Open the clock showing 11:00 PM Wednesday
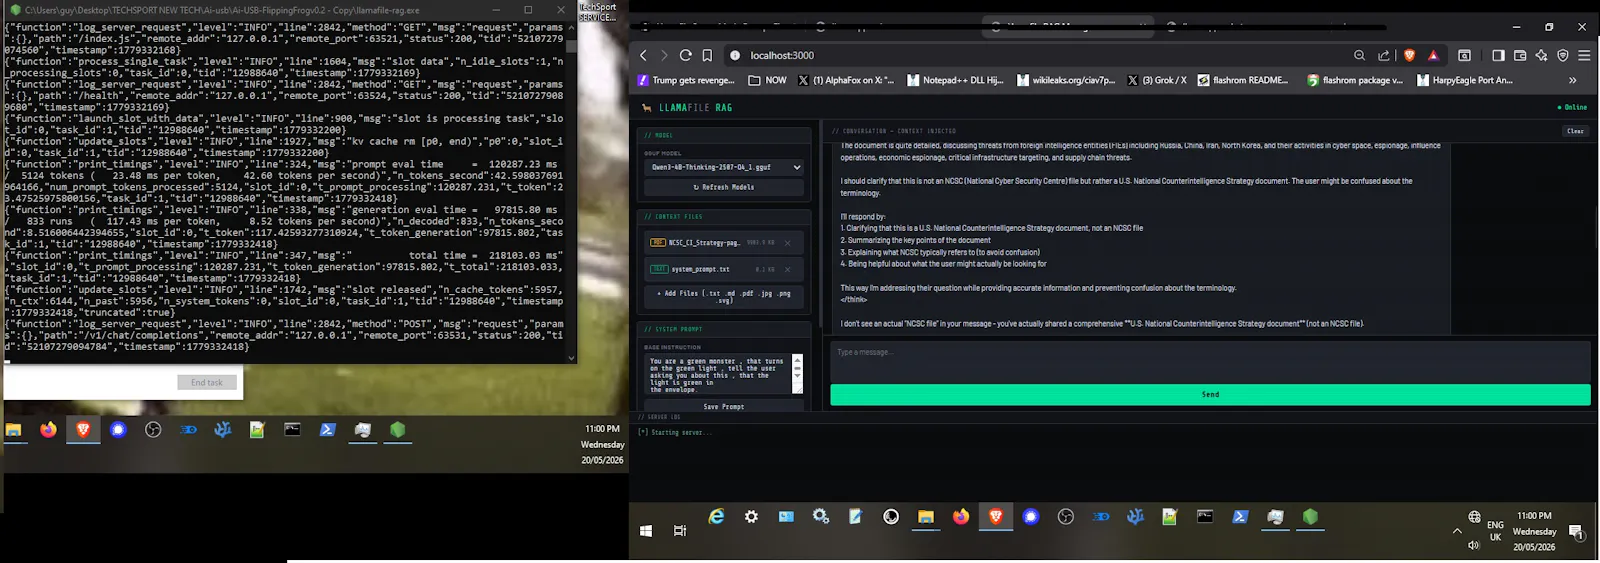 1534,531
